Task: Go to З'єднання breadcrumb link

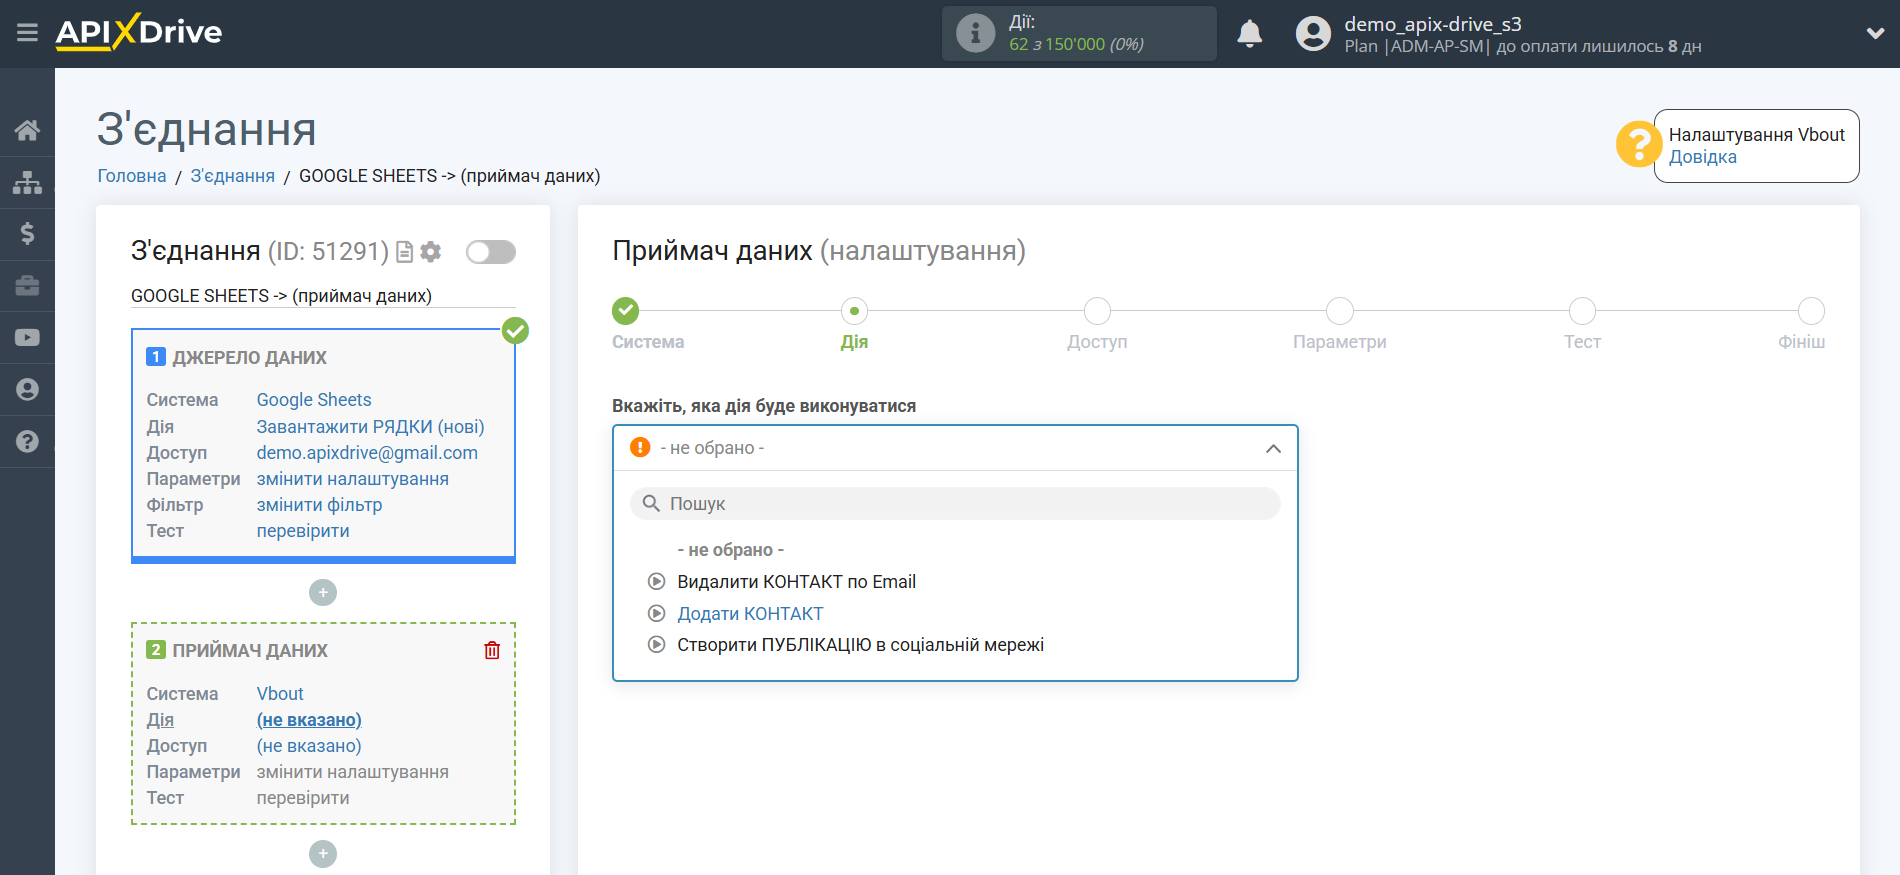Action: tap(232, 176)
